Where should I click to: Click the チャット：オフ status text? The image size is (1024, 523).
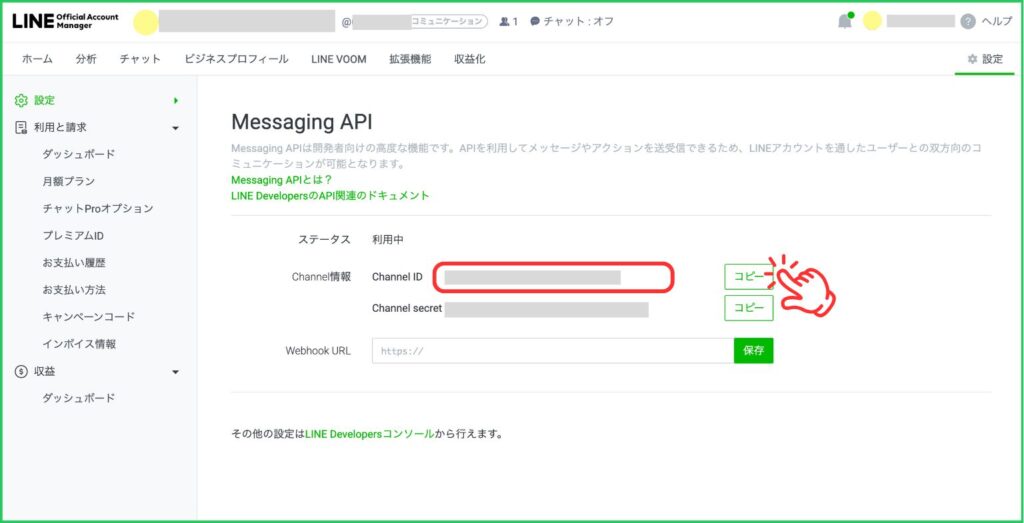579,22
